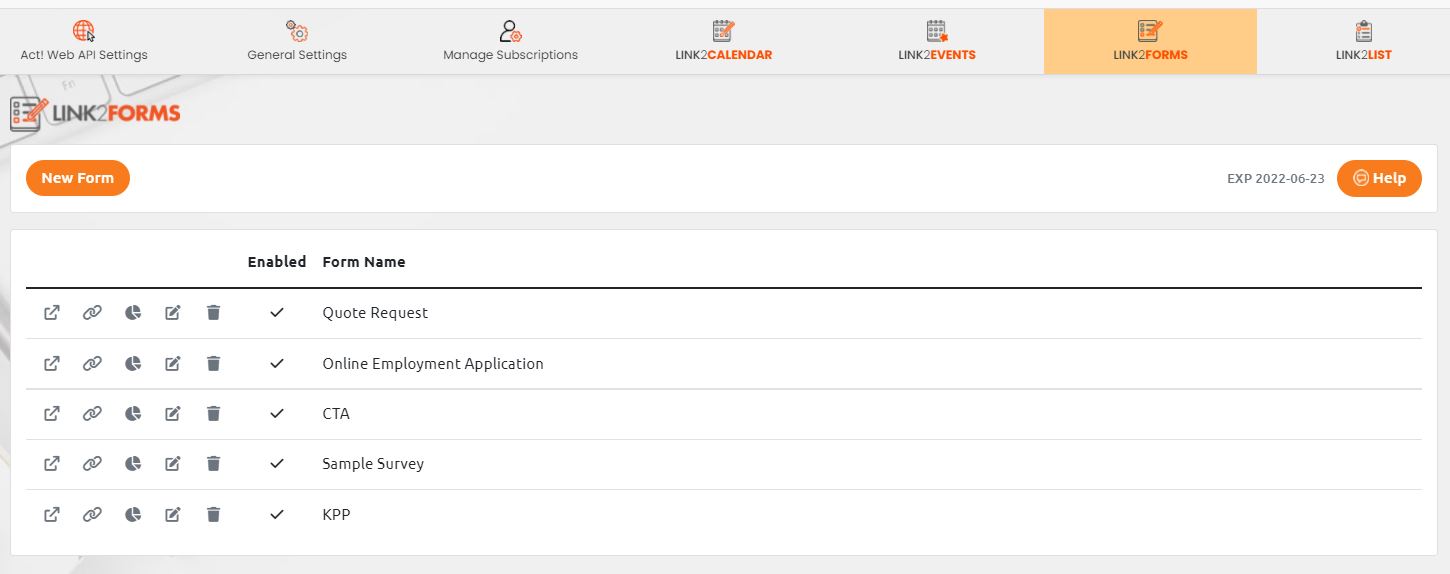The height and width of the screenshot is (574, 1450).
Task: Switch to the LINK2CALENDAR tab
Action: (723, 42)
